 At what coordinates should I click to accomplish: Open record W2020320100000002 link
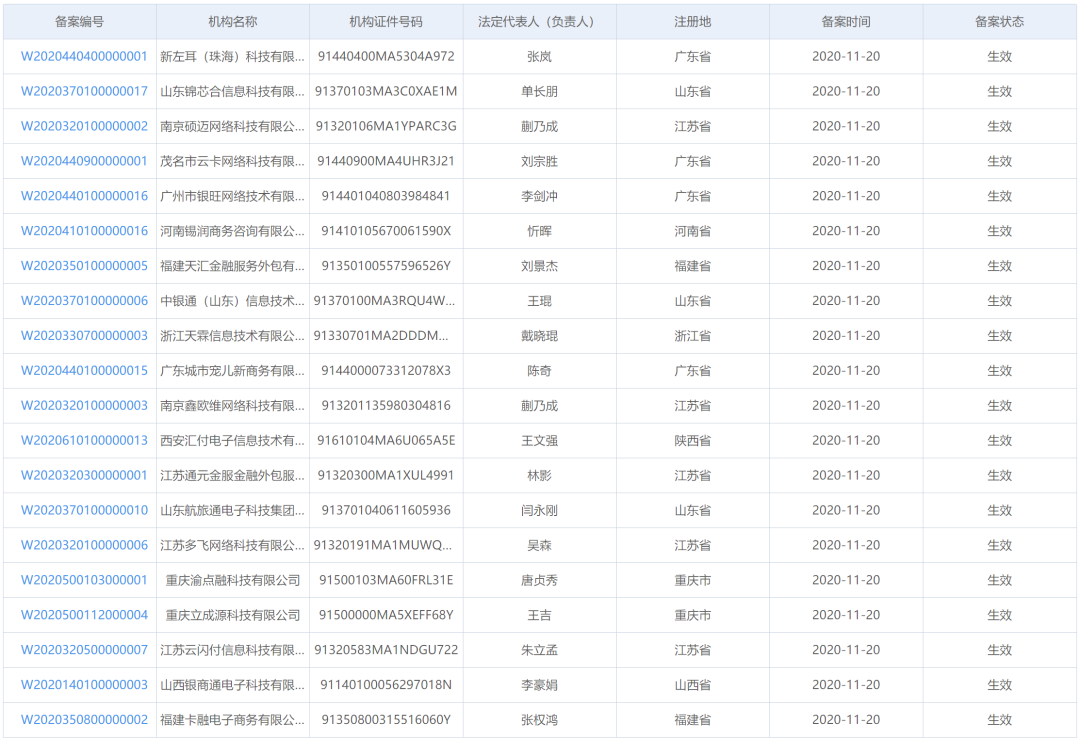84,126
